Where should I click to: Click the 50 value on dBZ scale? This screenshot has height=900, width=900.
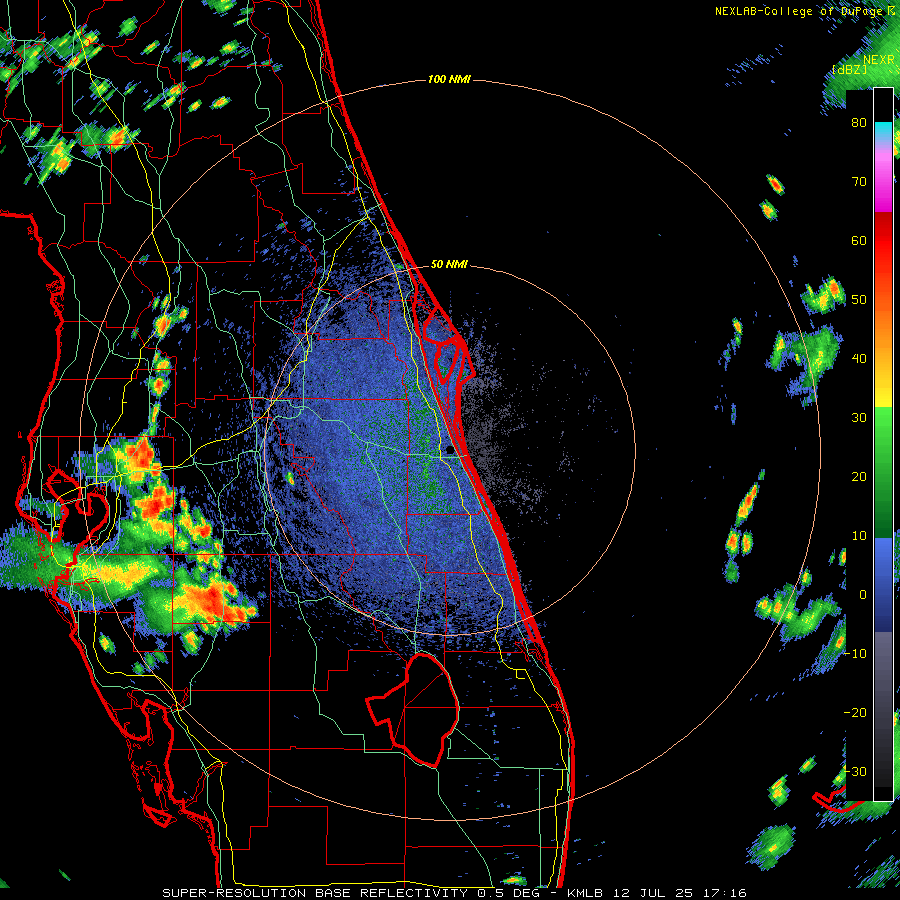pos(859,300)
